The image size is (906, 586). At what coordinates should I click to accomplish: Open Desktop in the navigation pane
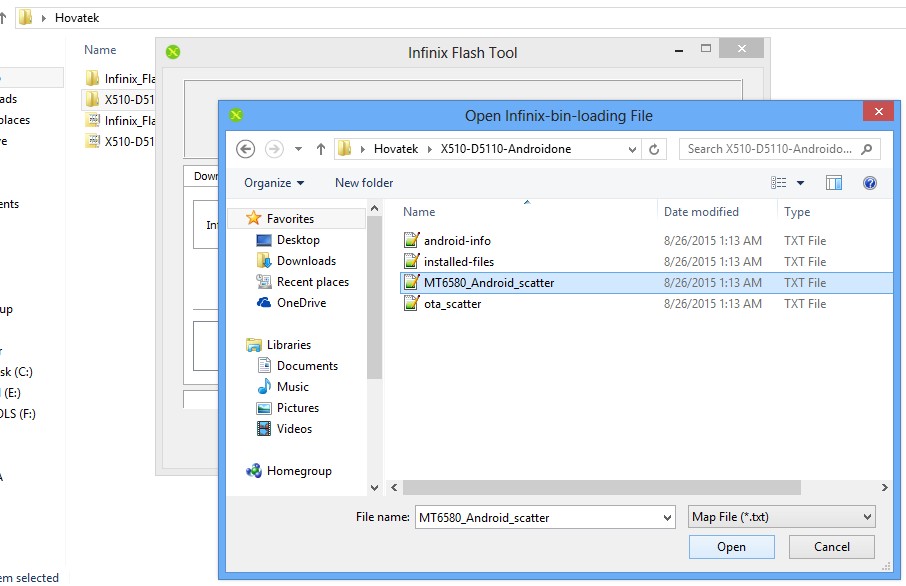[298, 240]
